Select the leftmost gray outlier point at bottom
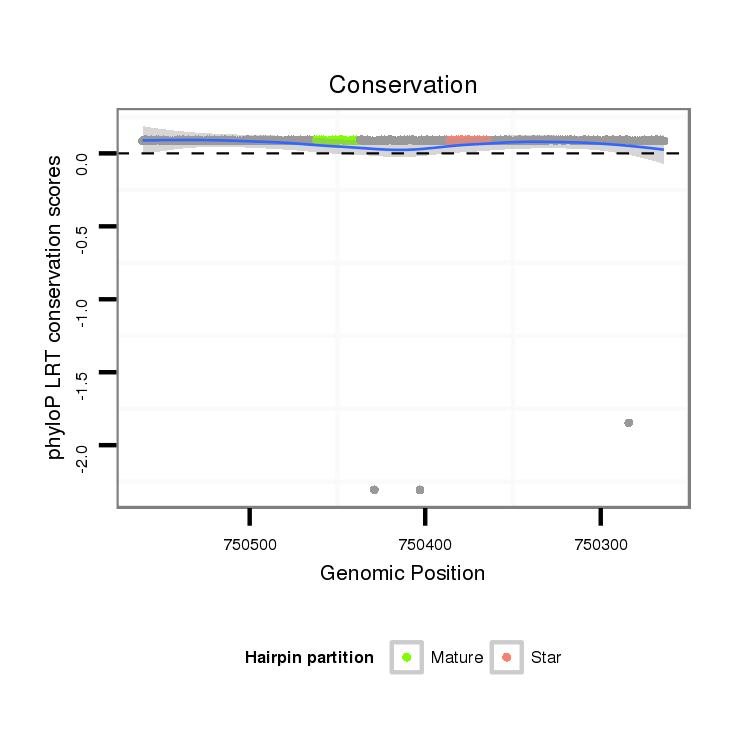 (x=374, y=490)
